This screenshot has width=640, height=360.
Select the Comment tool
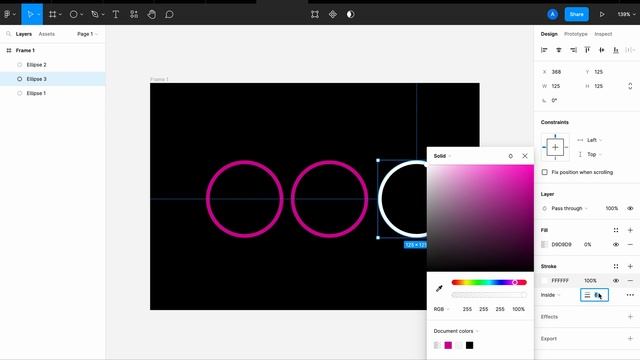tap(169, 14)
